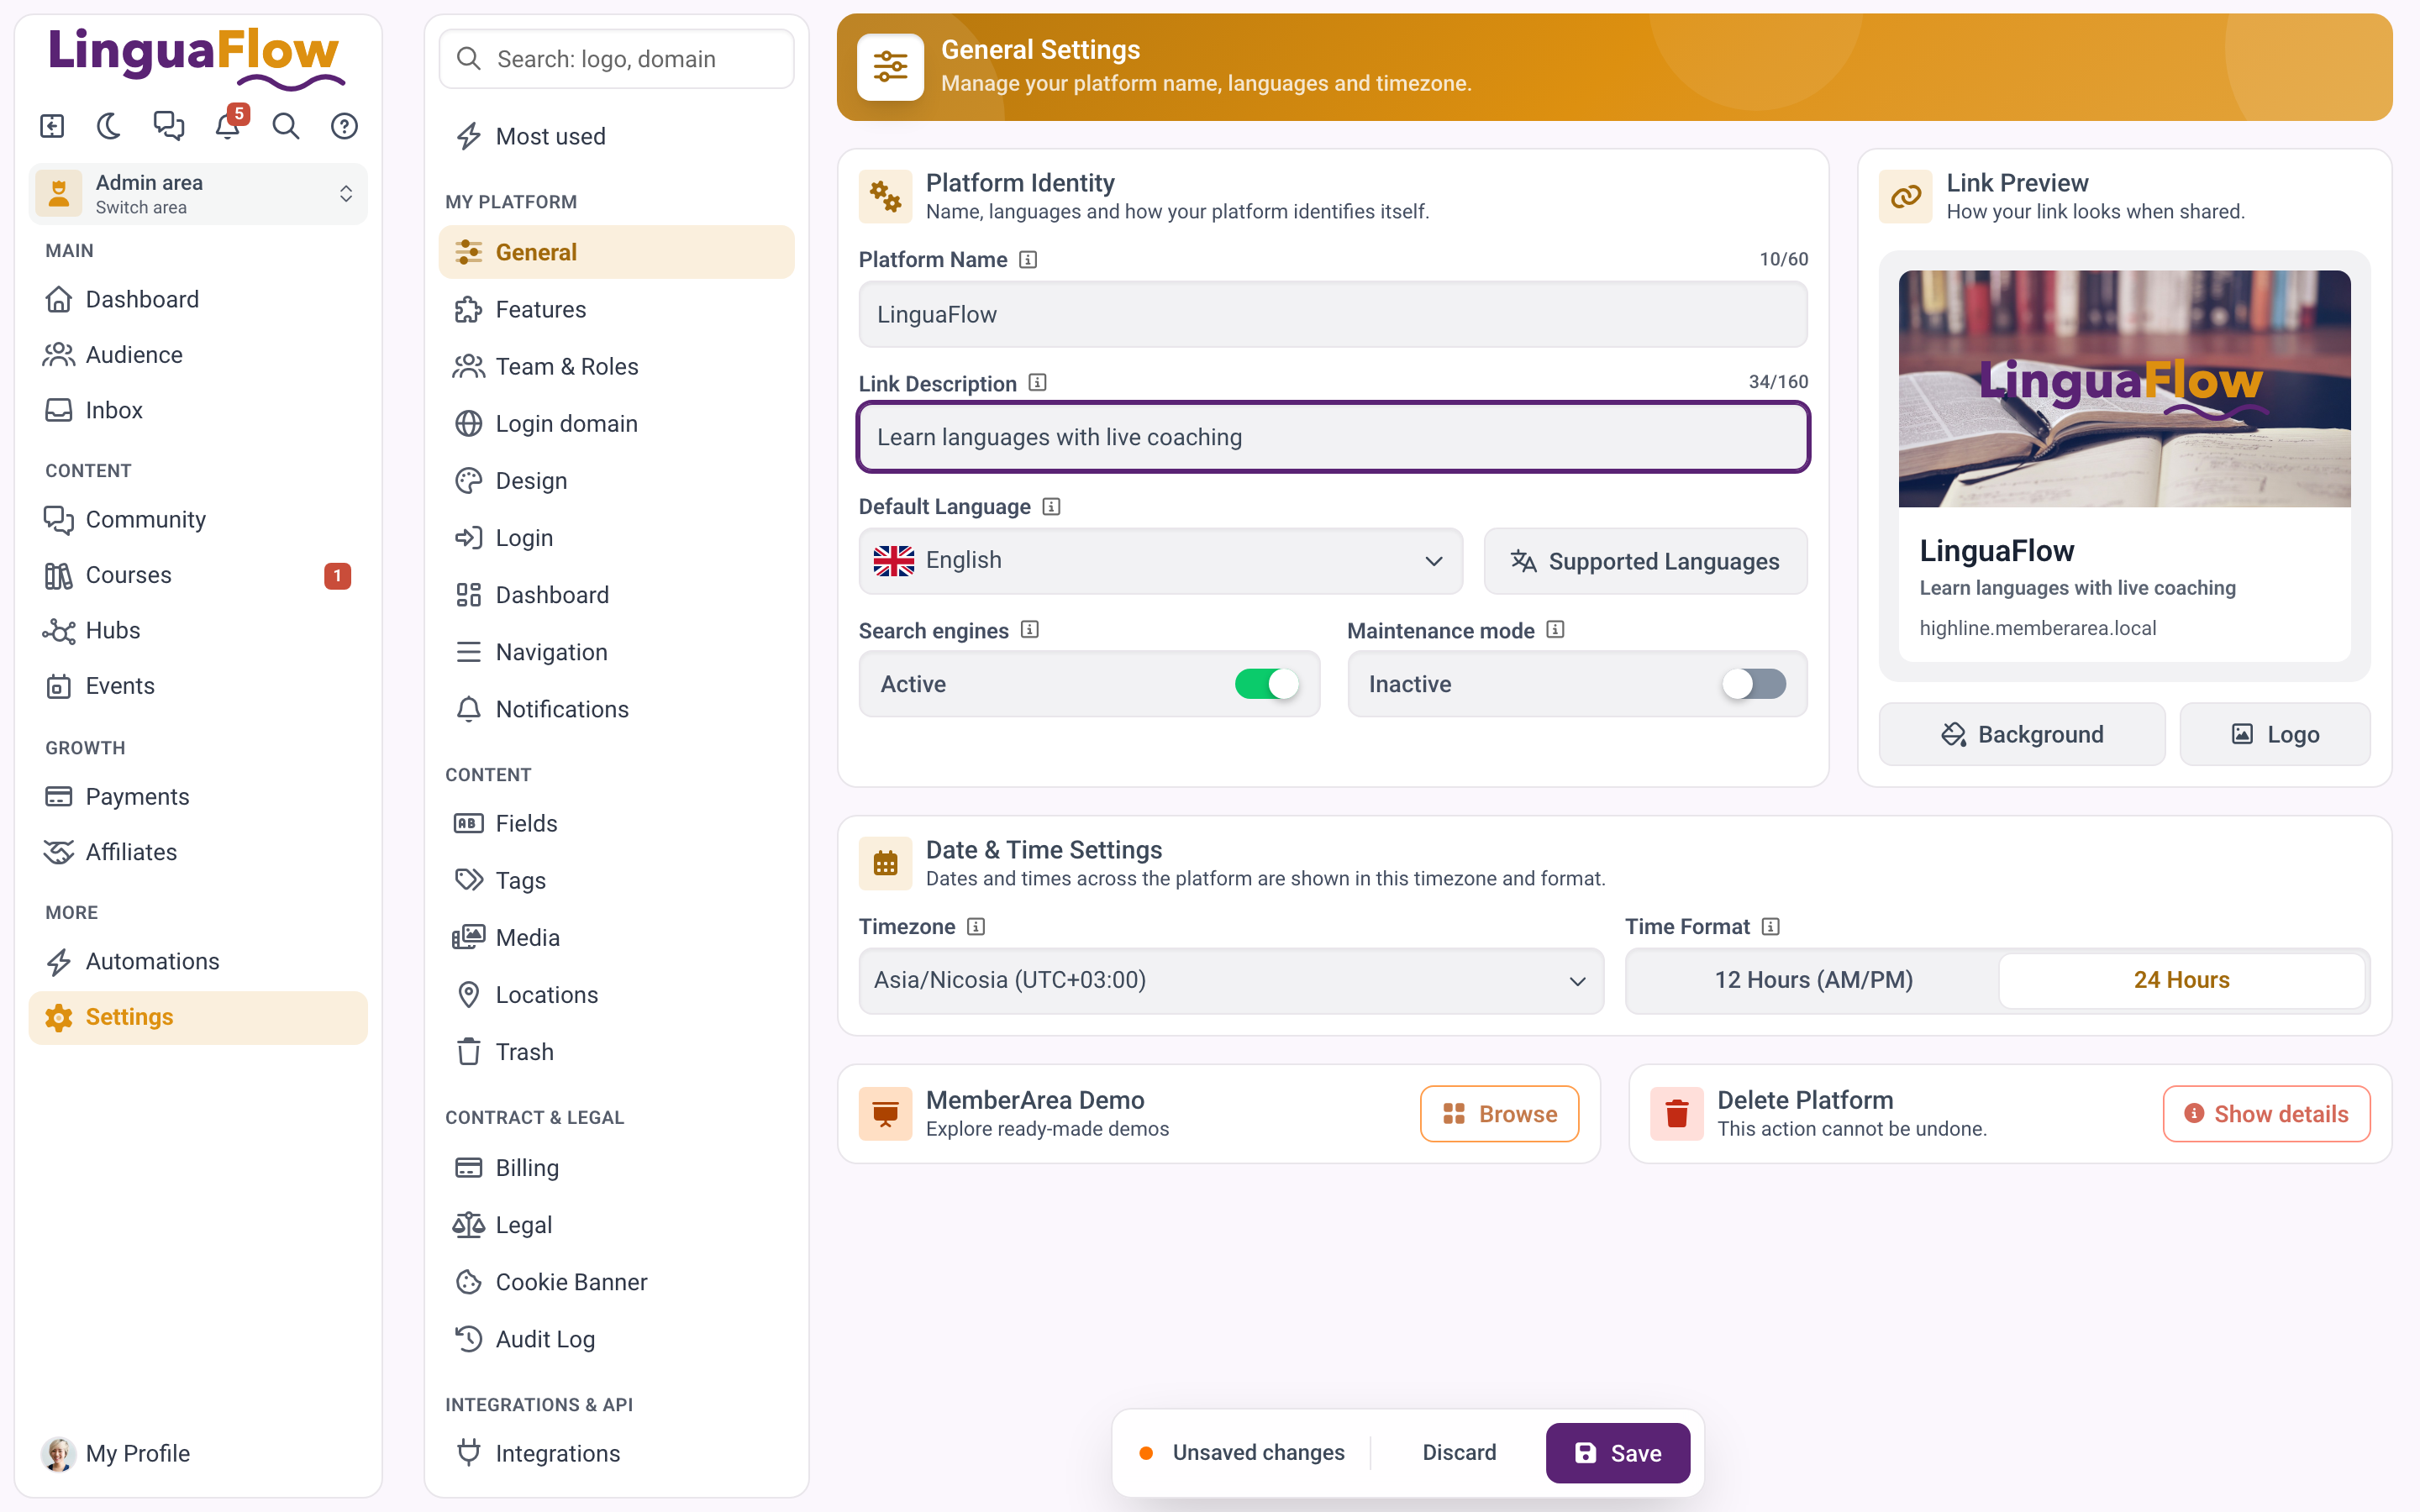Click the link preview book thumbnail

(x=2124, y=389)
